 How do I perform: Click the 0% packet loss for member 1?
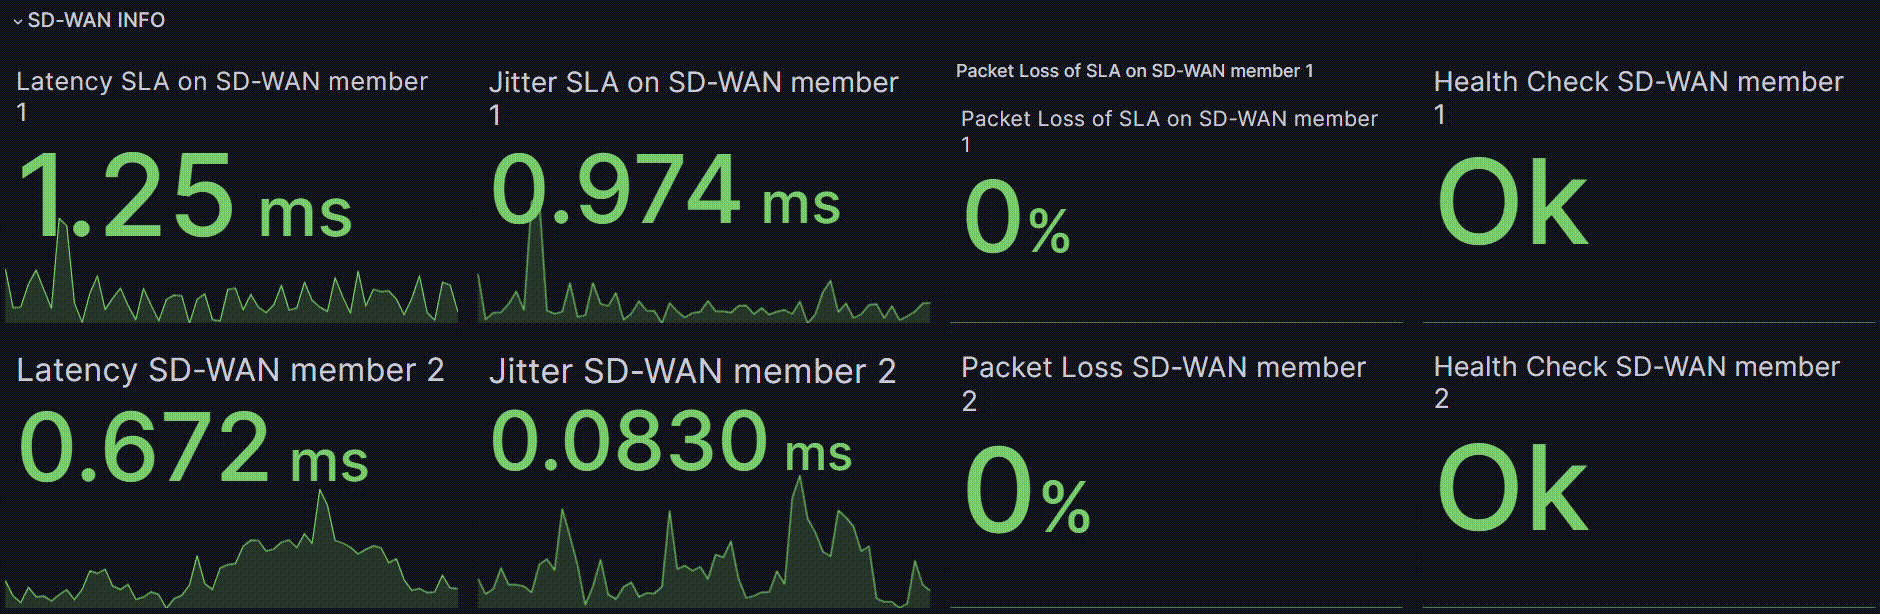(1016, 217)
